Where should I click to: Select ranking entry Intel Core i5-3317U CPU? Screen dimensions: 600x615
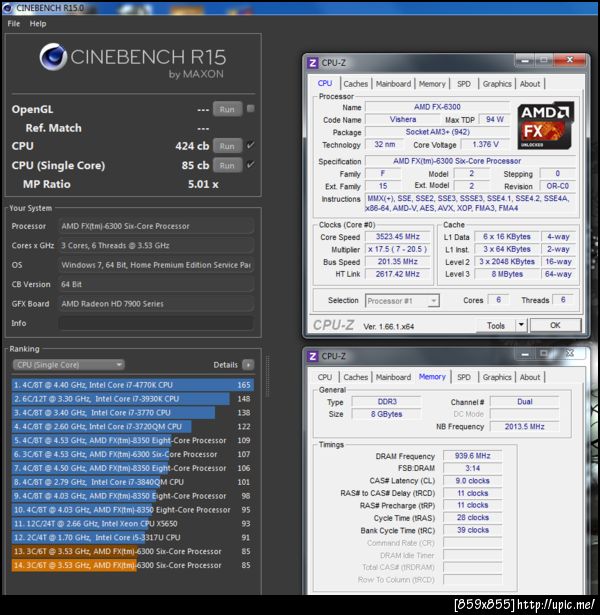point(133,537)
